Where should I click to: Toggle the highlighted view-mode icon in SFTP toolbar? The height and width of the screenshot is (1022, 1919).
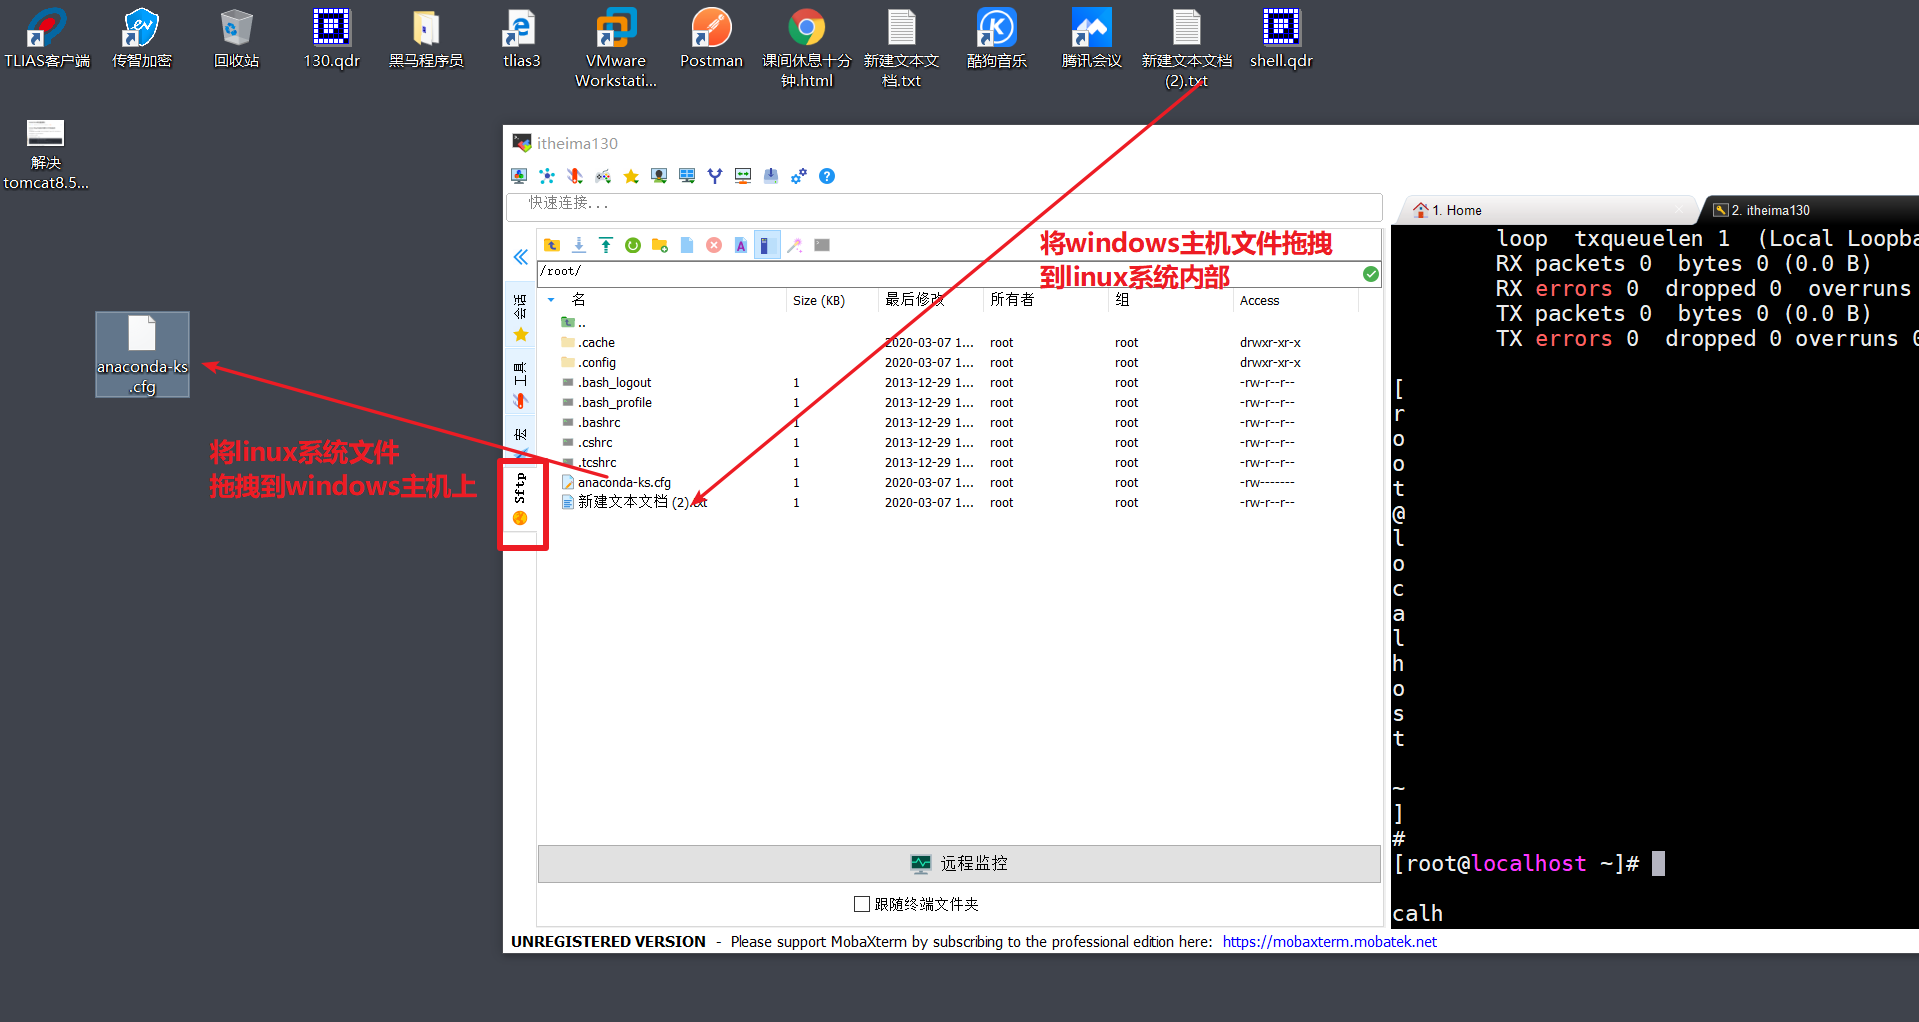[766, 245]
